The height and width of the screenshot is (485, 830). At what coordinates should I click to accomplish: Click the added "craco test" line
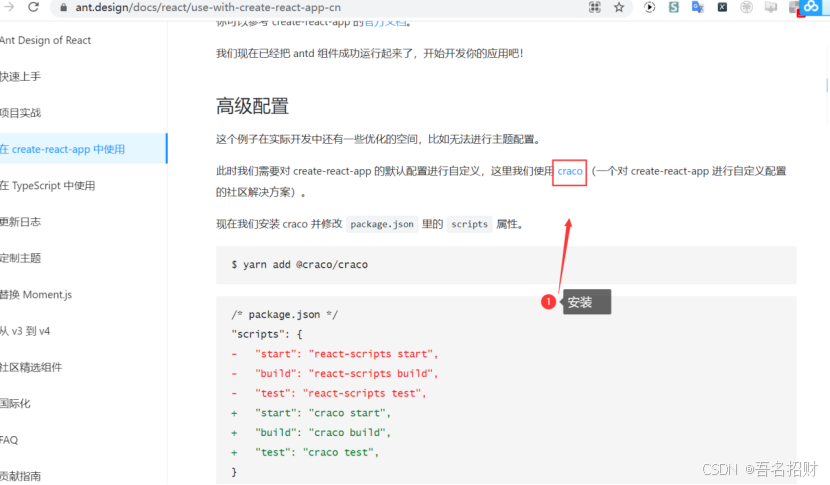click(x=305, y=452)
